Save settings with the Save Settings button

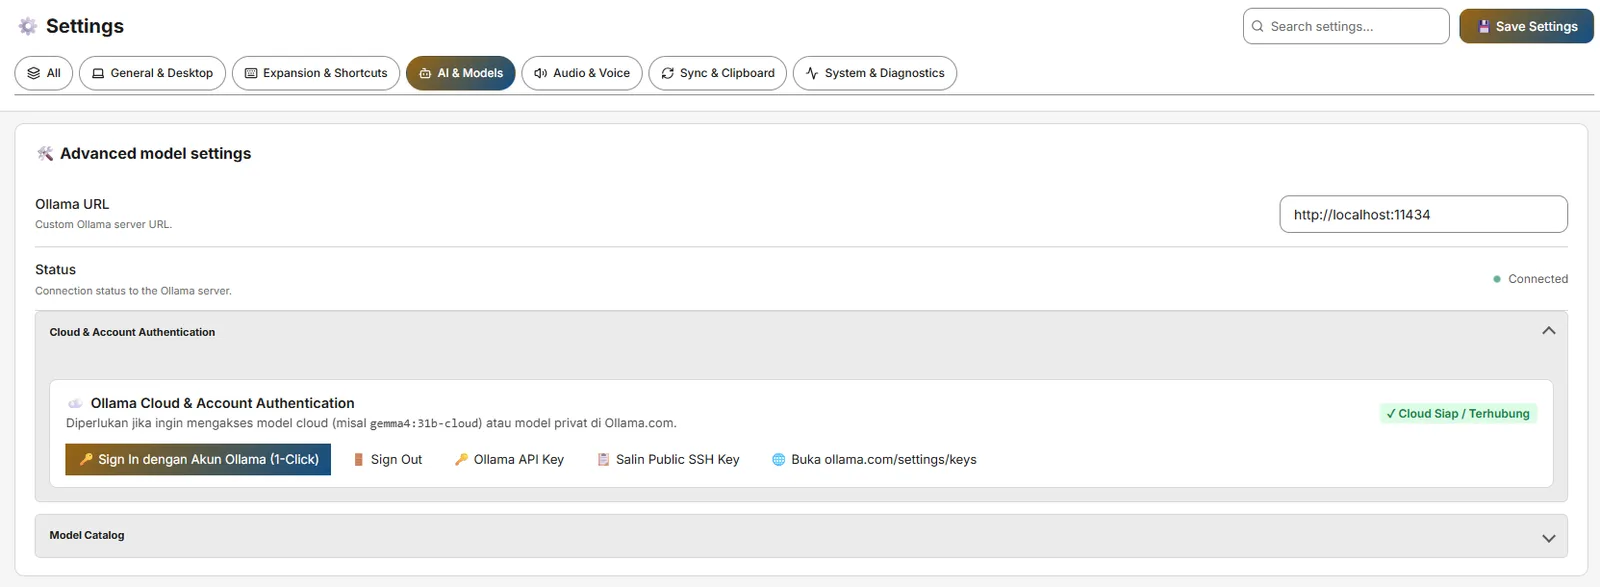tap(1526, 26)
